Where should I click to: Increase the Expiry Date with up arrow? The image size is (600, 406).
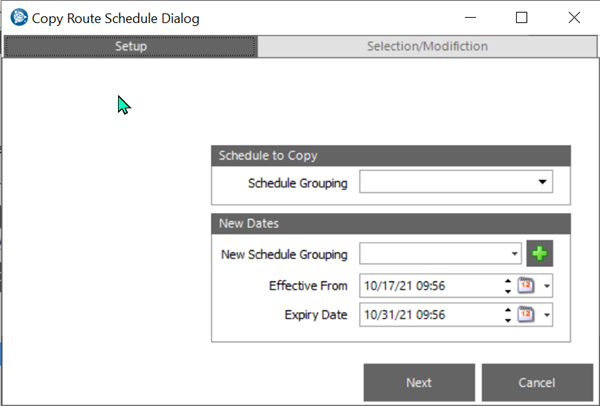click(508, 310)
